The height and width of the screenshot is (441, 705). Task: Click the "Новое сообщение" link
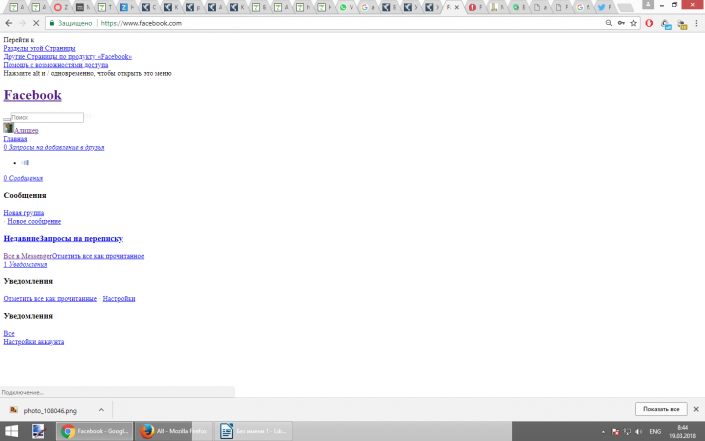(34, 221)
